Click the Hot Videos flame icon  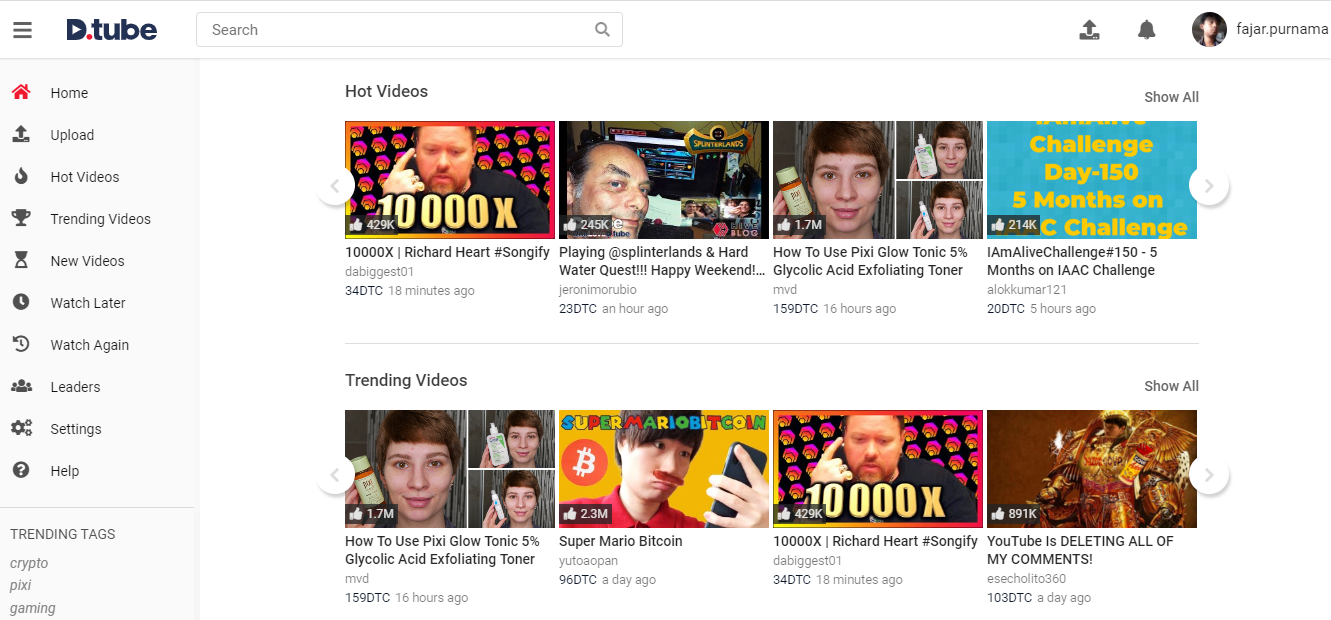pyautogui.click(x=21, y=176)
